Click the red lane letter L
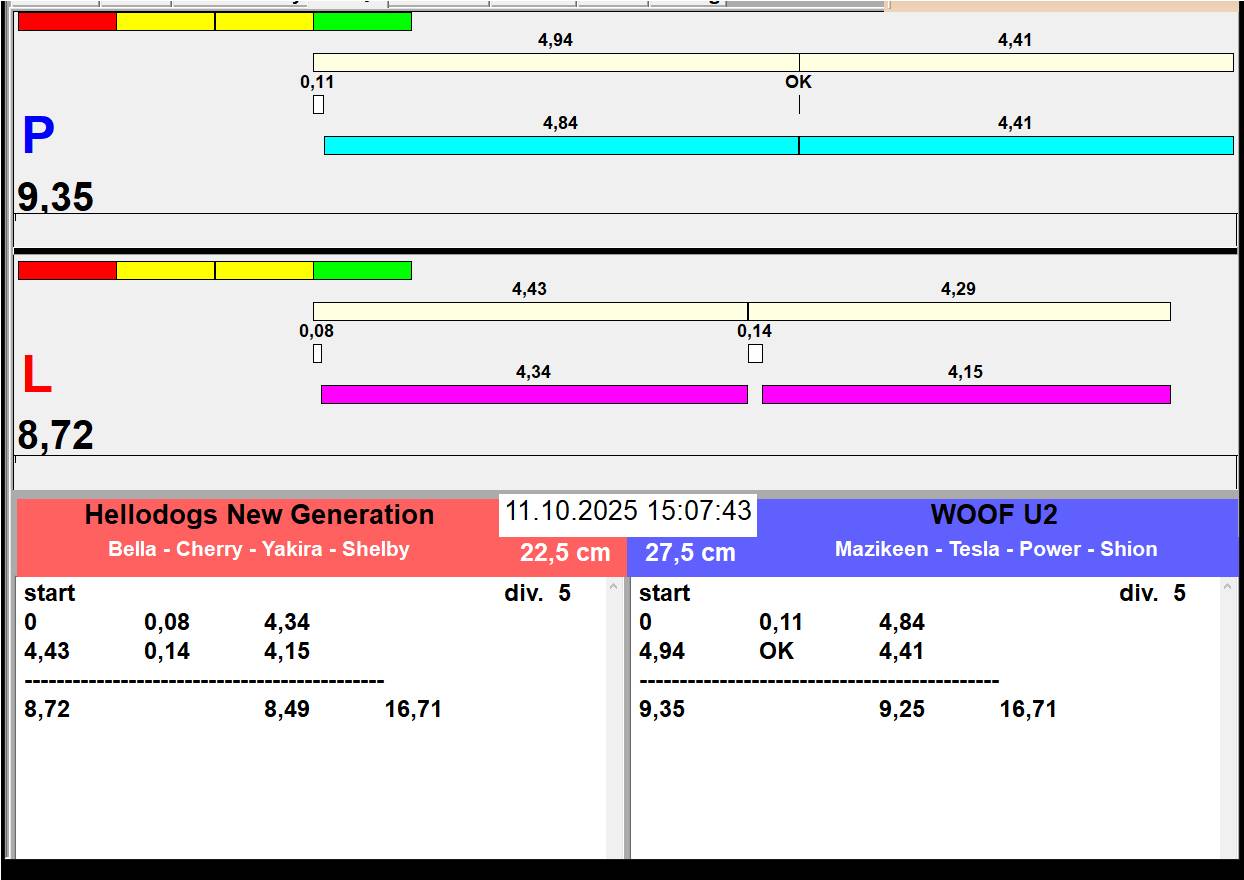Viewport: 1244px width, 880px height. 37,376
